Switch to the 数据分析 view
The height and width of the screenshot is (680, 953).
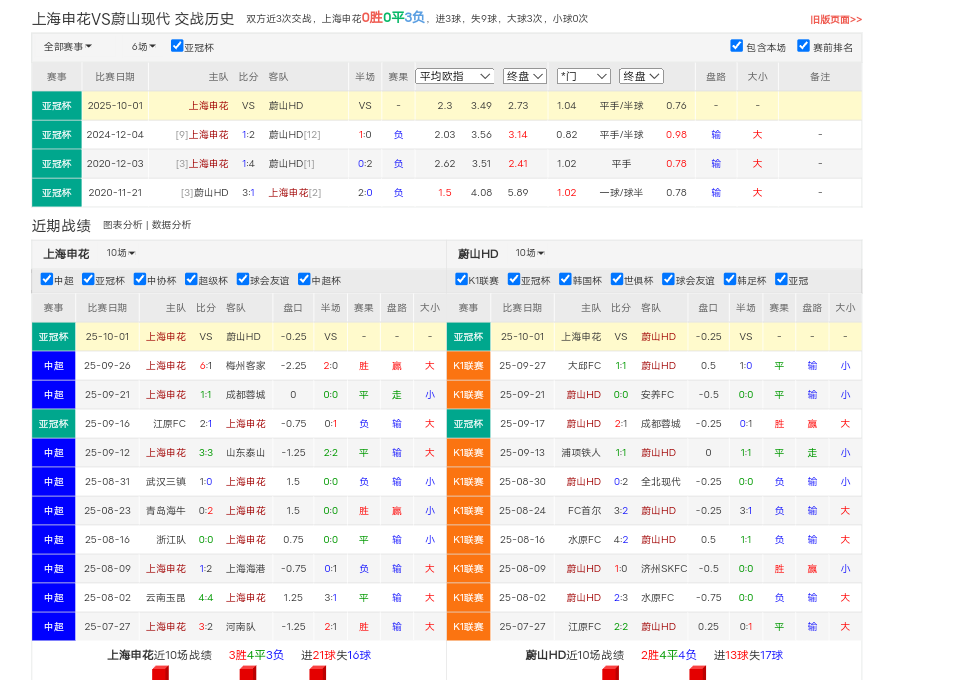[171, 225]
